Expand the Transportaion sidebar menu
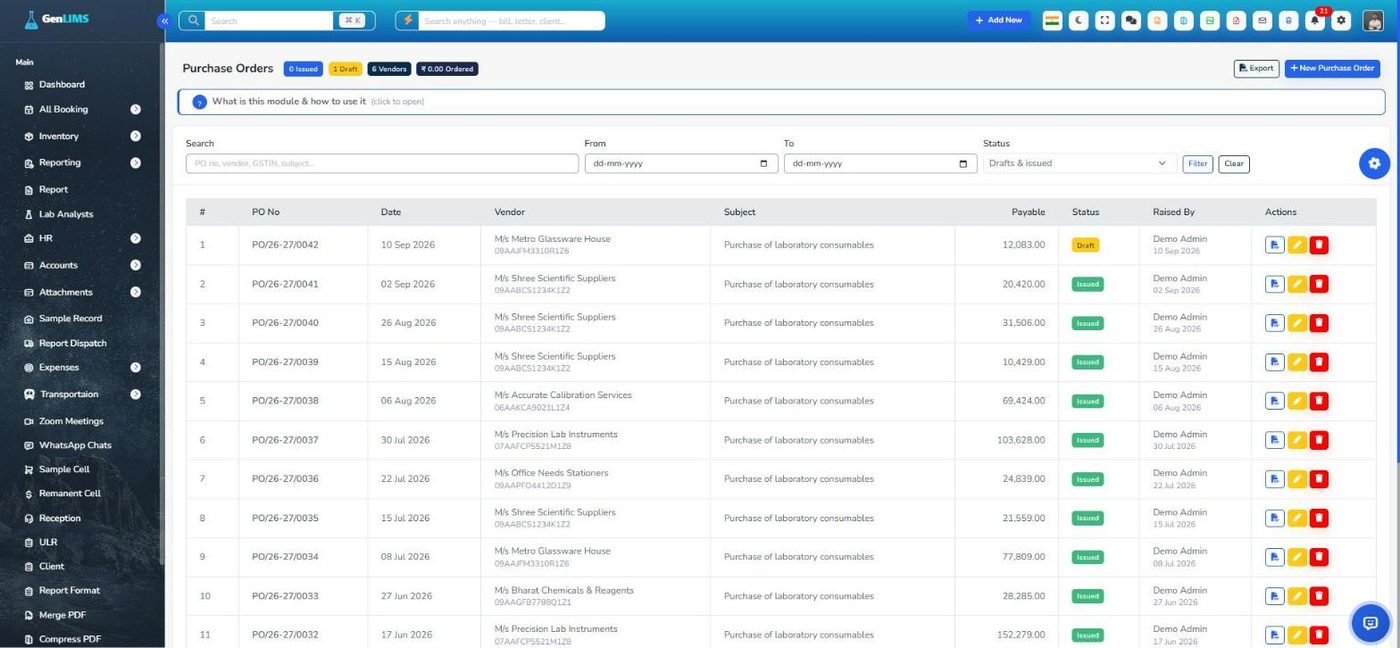1400x648 pixels. [82, 394]
